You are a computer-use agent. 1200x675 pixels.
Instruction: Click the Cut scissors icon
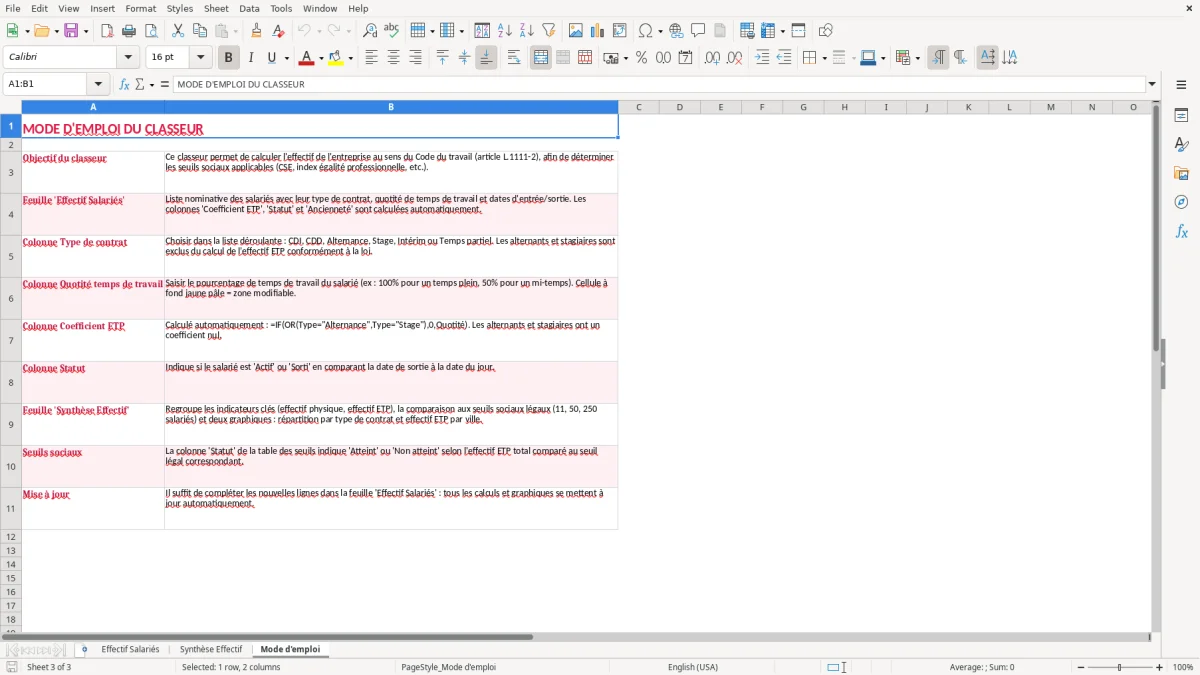pos(177,31)
